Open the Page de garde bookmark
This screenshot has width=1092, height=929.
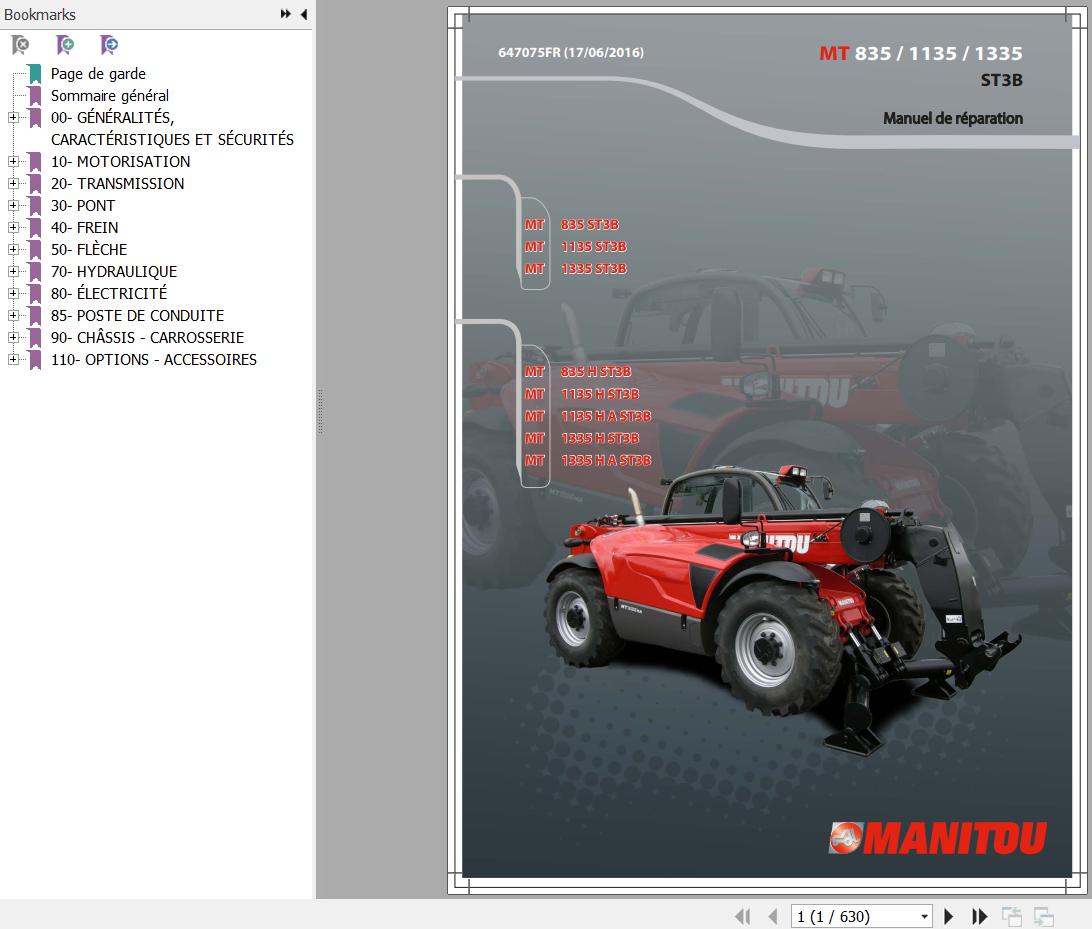pyautogui.click(x=98, y=74)
